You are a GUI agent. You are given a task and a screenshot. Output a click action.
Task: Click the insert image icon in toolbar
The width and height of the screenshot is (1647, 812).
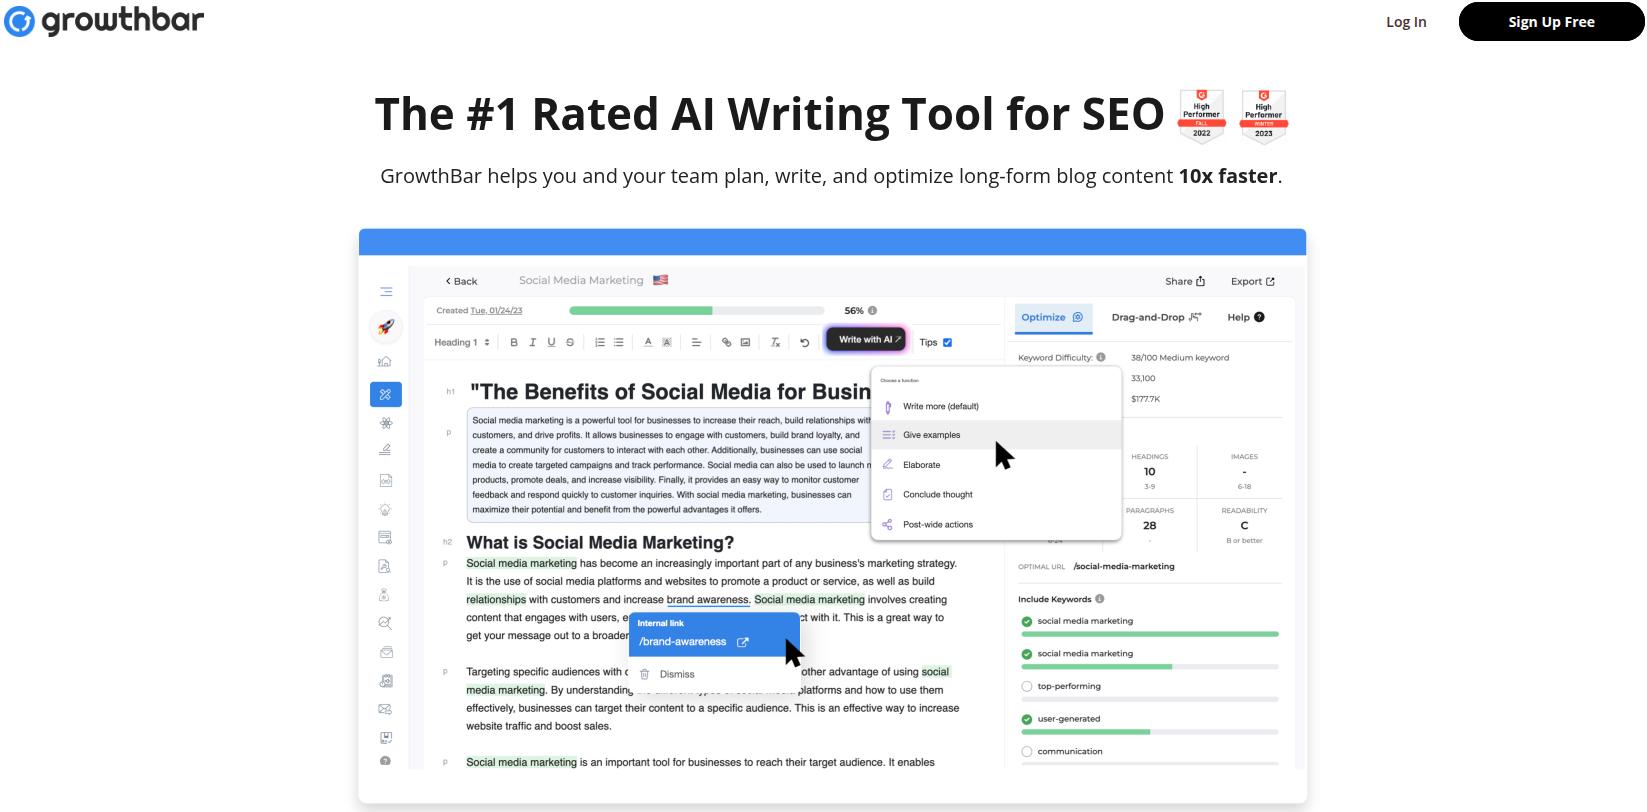745,342
